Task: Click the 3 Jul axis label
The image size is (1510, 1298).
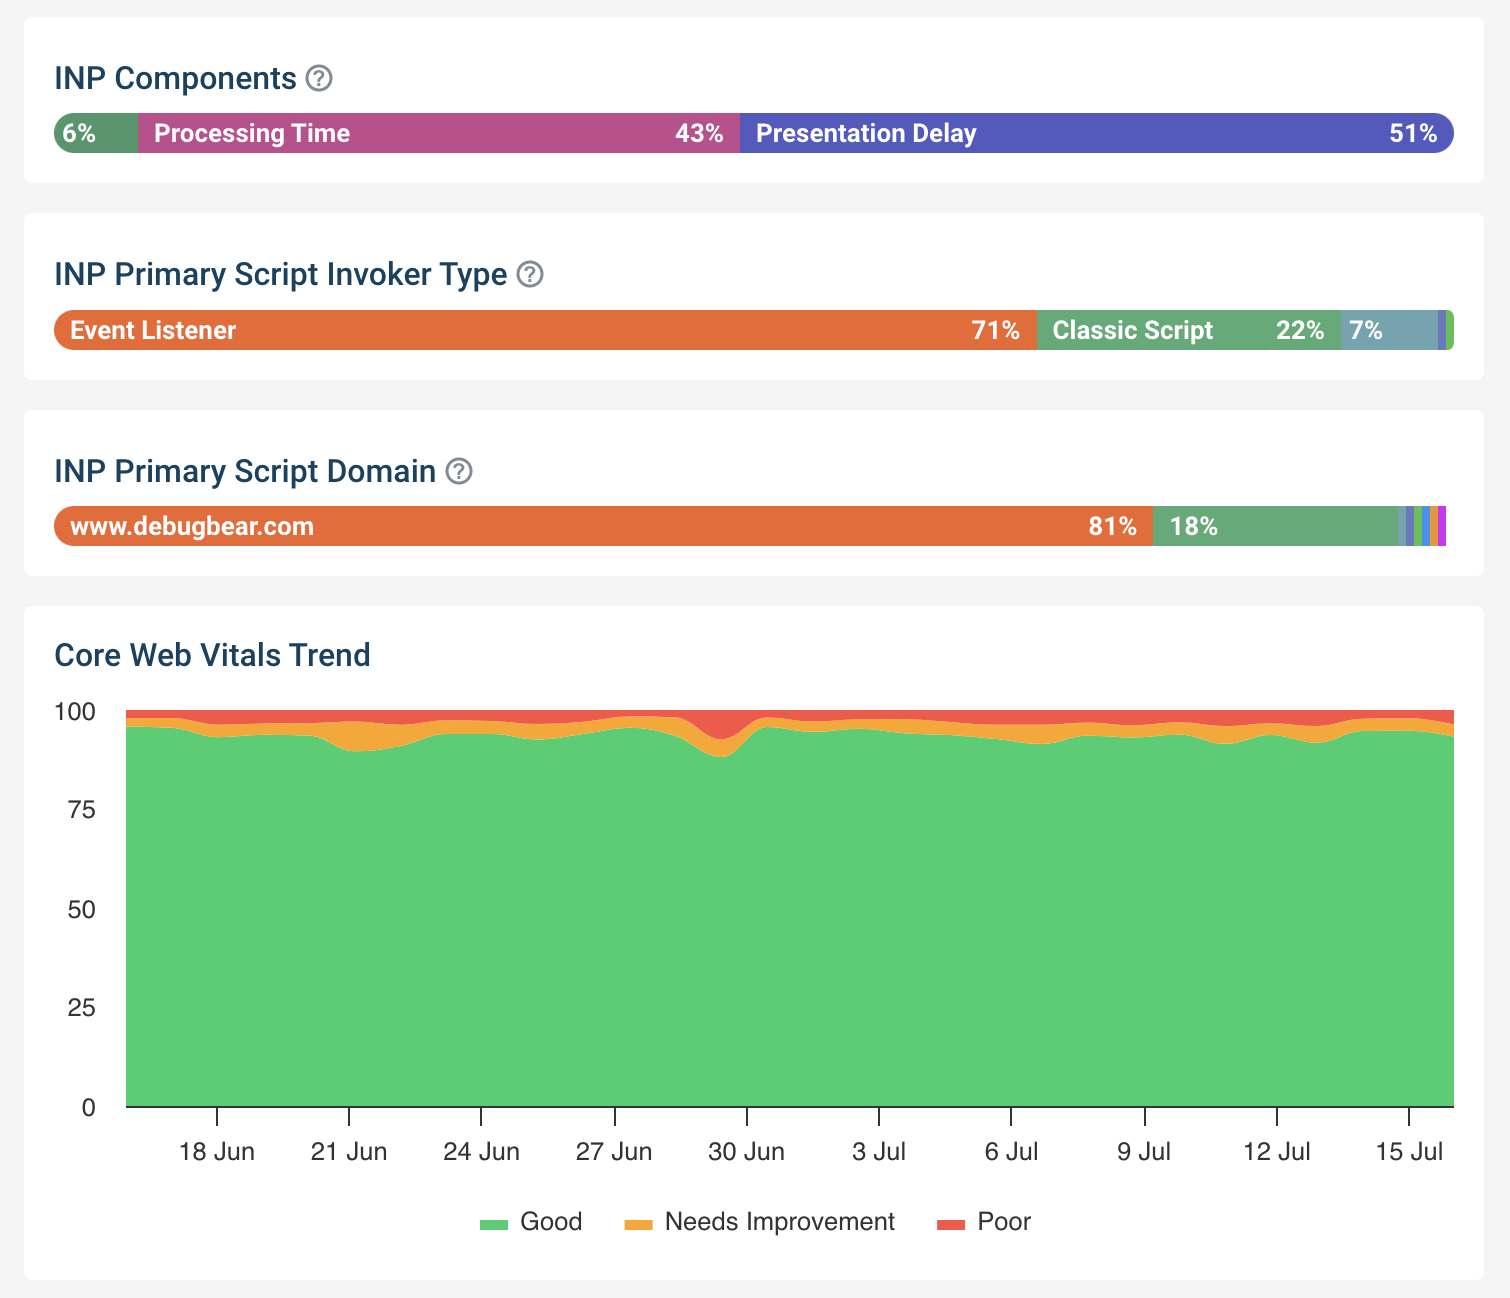Action: pyautogui.click(x=879, y=1152)
